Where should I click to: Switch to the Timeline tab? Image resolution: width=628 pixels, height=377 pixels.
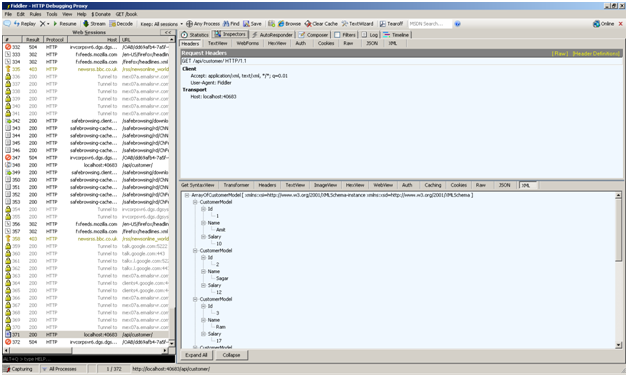(396, 35)
